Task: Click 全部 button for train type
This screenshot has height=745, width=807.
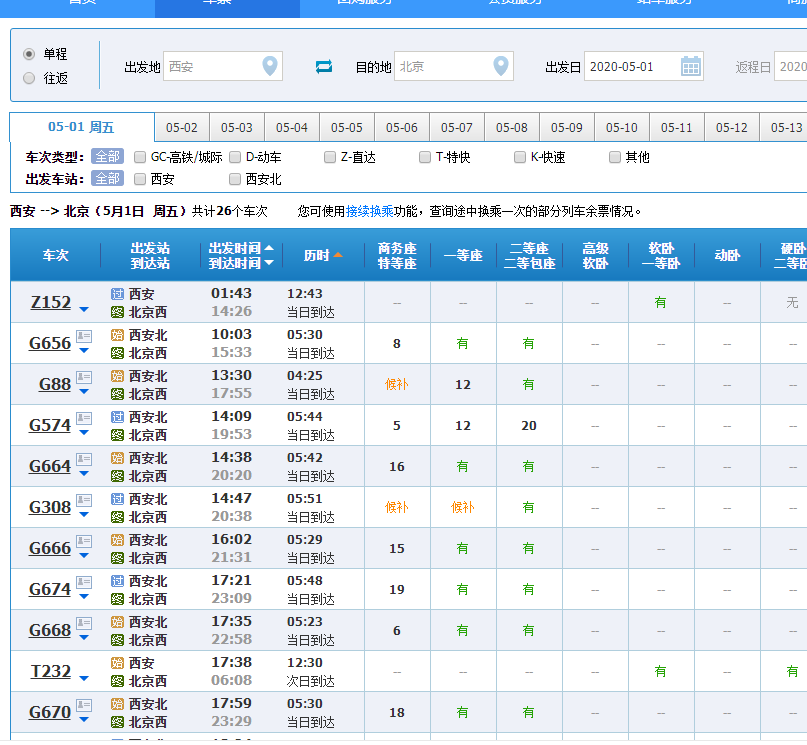Action: point(108,156)
